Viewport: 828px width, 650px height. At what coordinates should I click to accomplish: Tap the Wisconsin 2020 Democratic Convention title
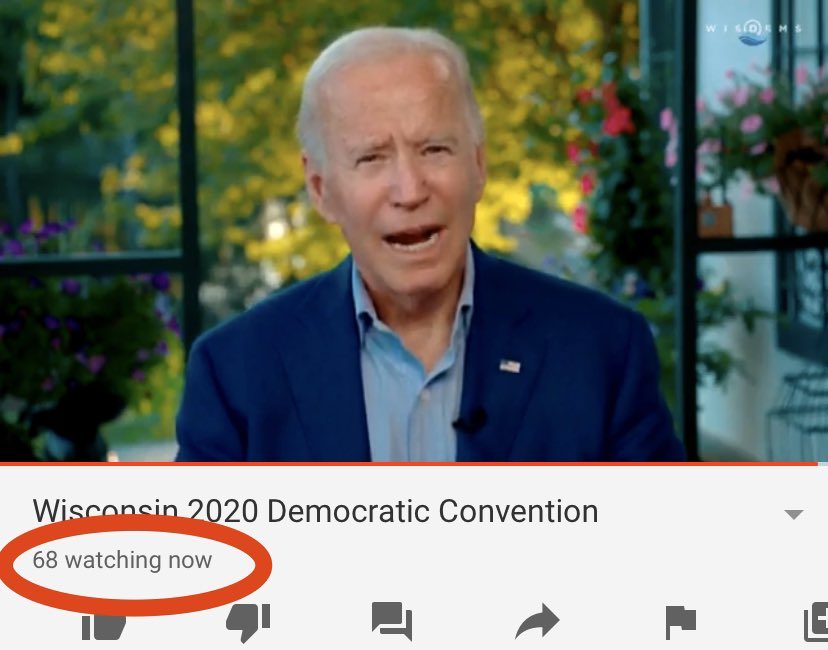pyautogui.click(x=315, y=511)
